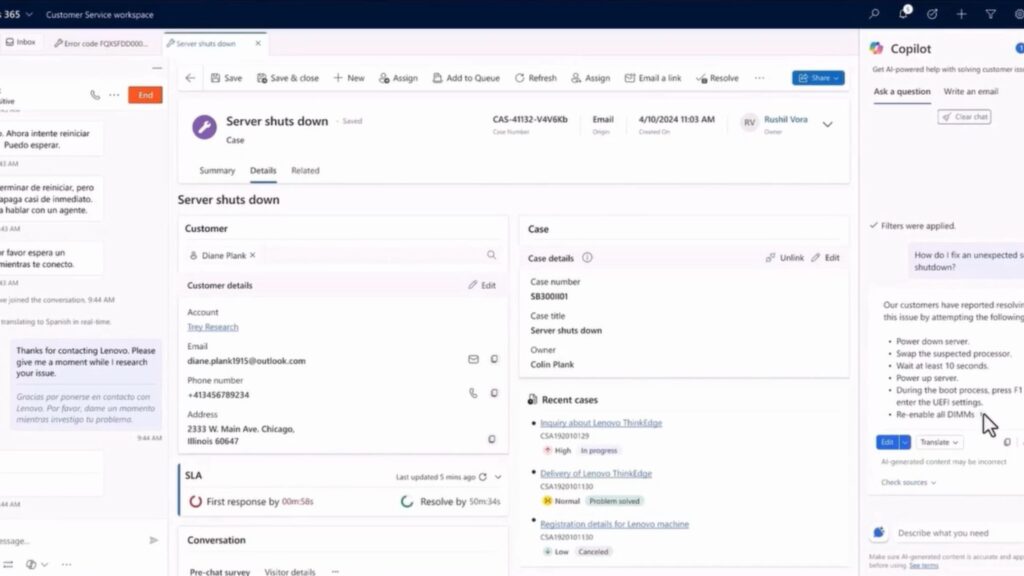Click the Refresh icon in the case toolbar

pos(519,78)
